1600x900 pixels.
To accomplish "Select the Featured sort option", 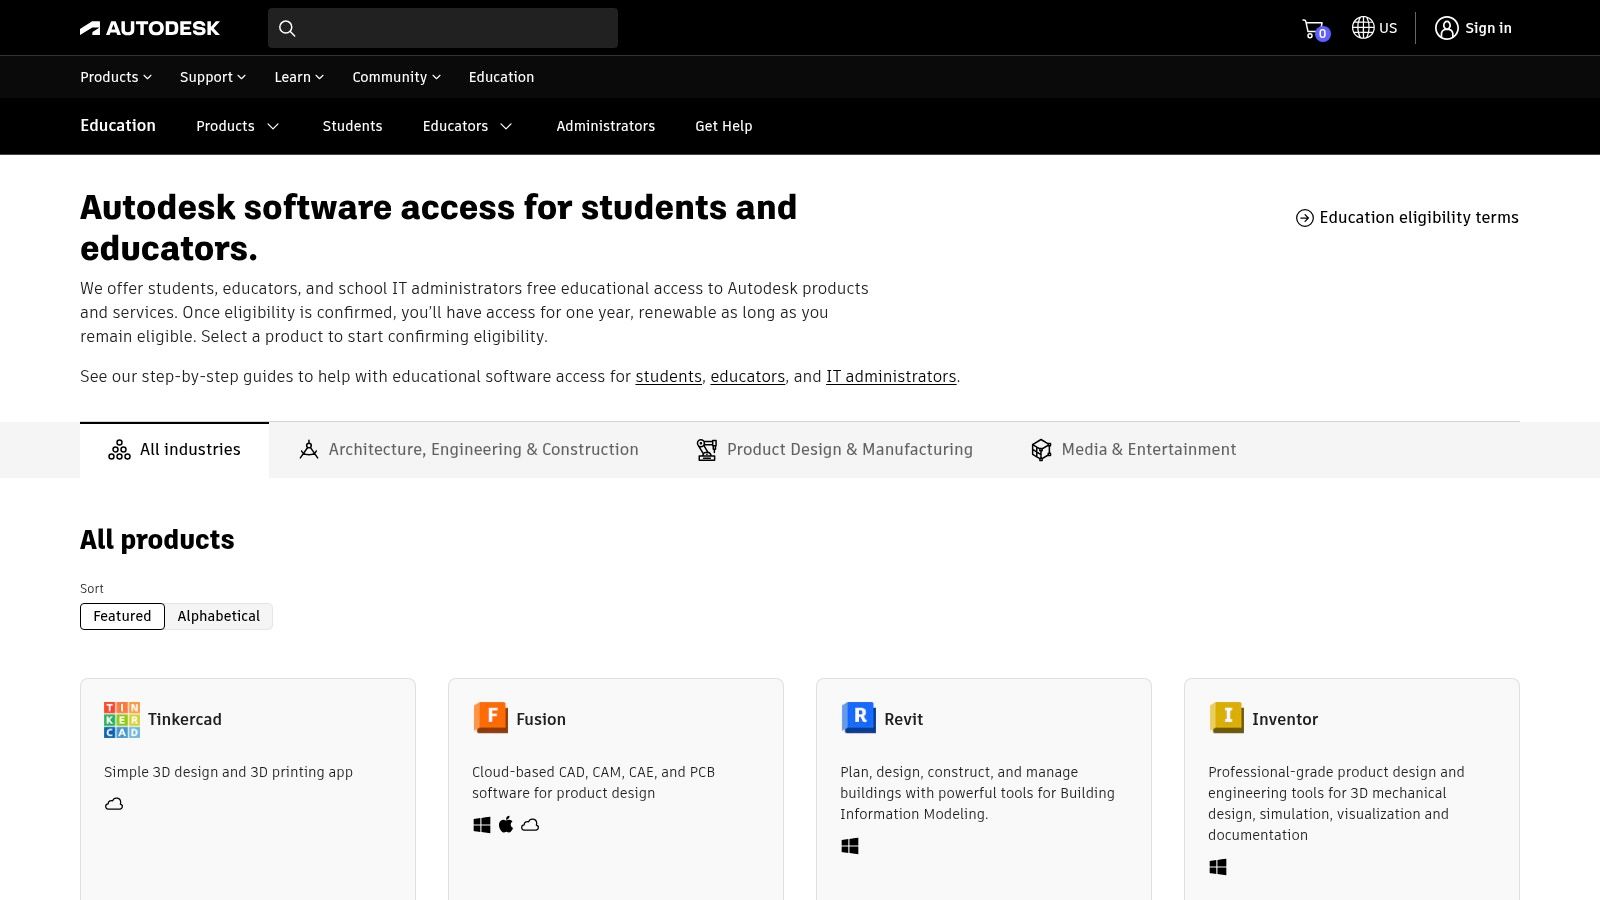I will 122,616.
